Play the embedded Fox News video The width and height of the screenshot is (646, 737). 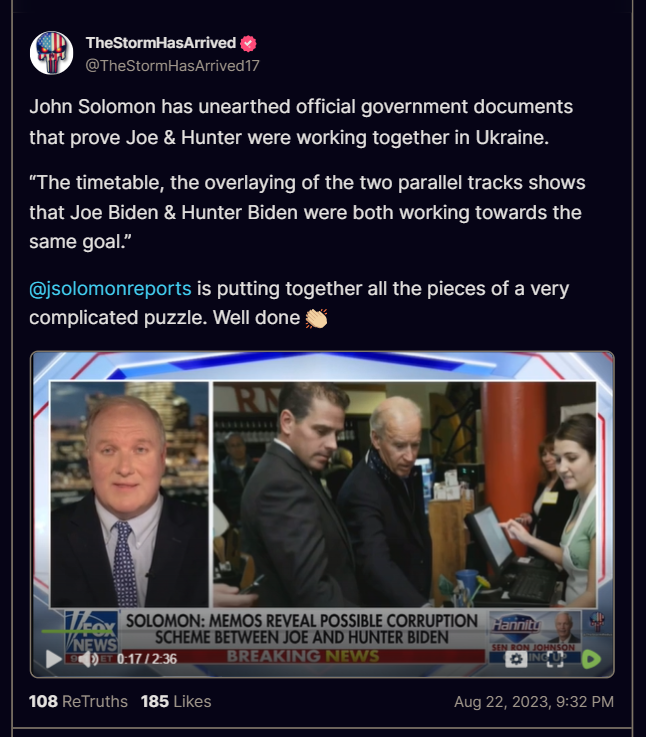53,659
